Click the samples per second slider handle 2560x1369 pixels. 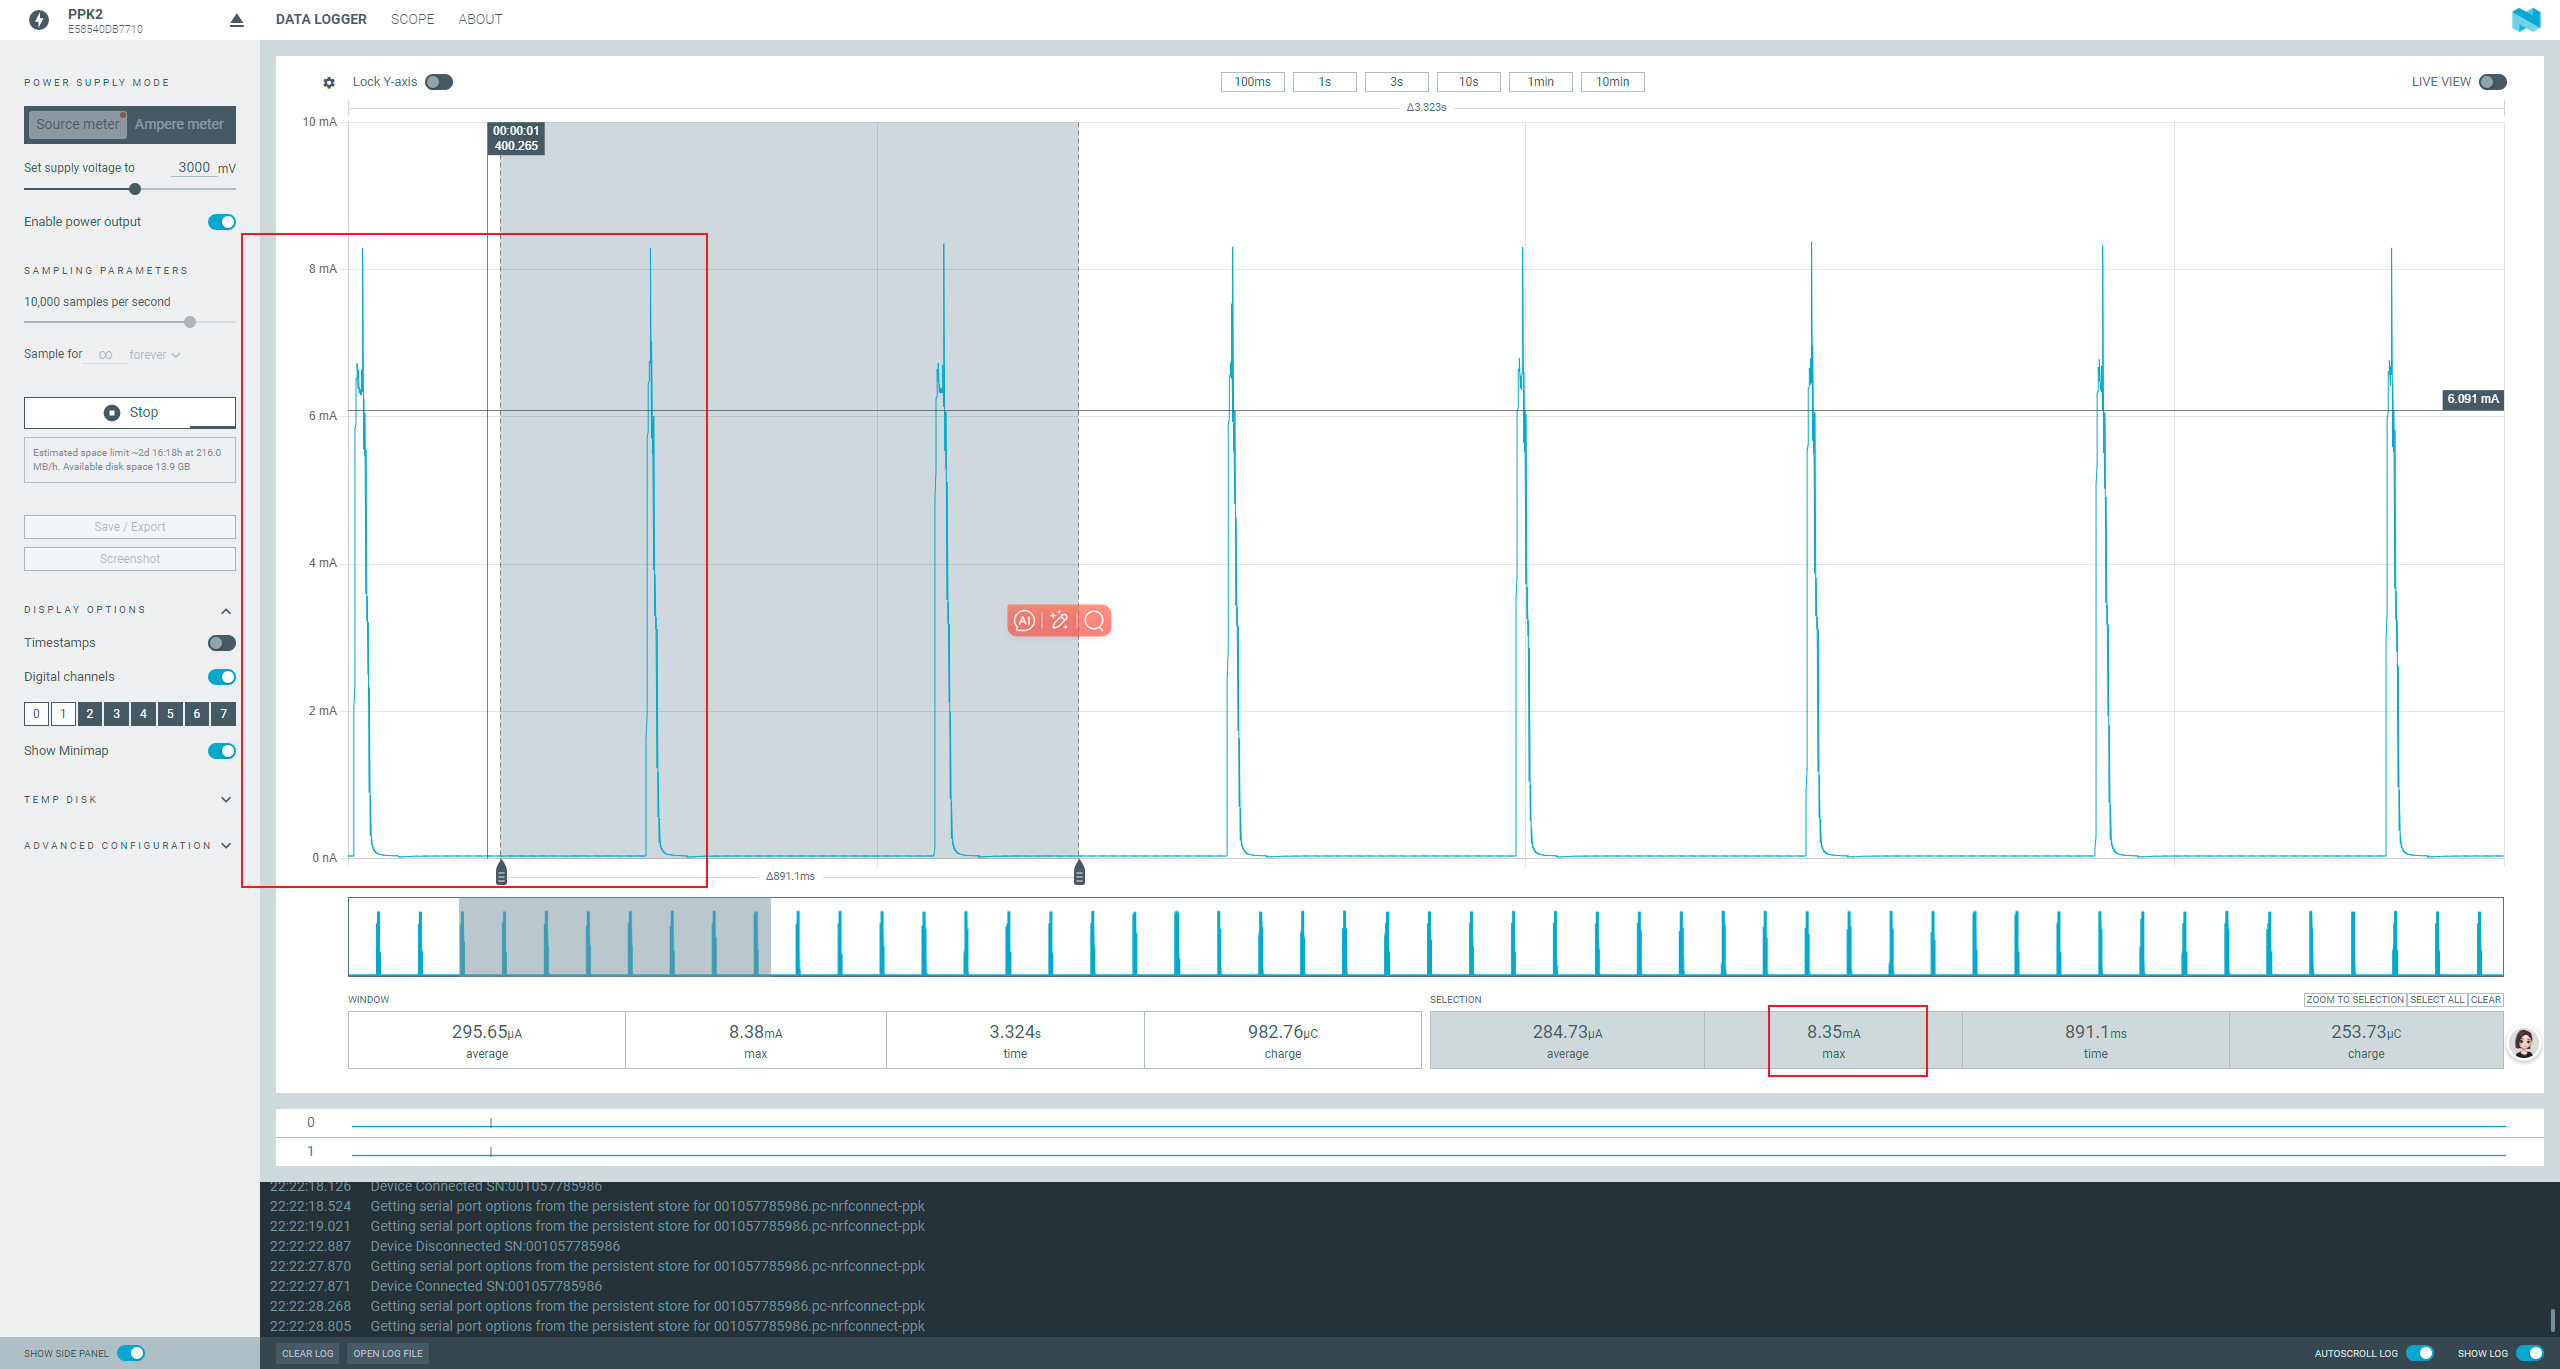(x=190, y=322)
